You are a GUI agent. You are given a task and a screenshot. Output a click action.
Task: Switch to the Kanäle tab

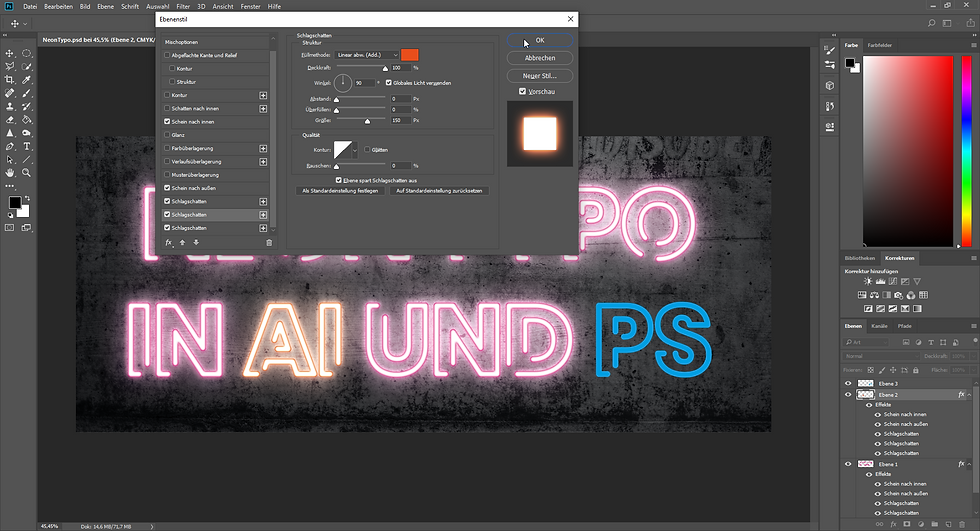(x=879, y=326)
